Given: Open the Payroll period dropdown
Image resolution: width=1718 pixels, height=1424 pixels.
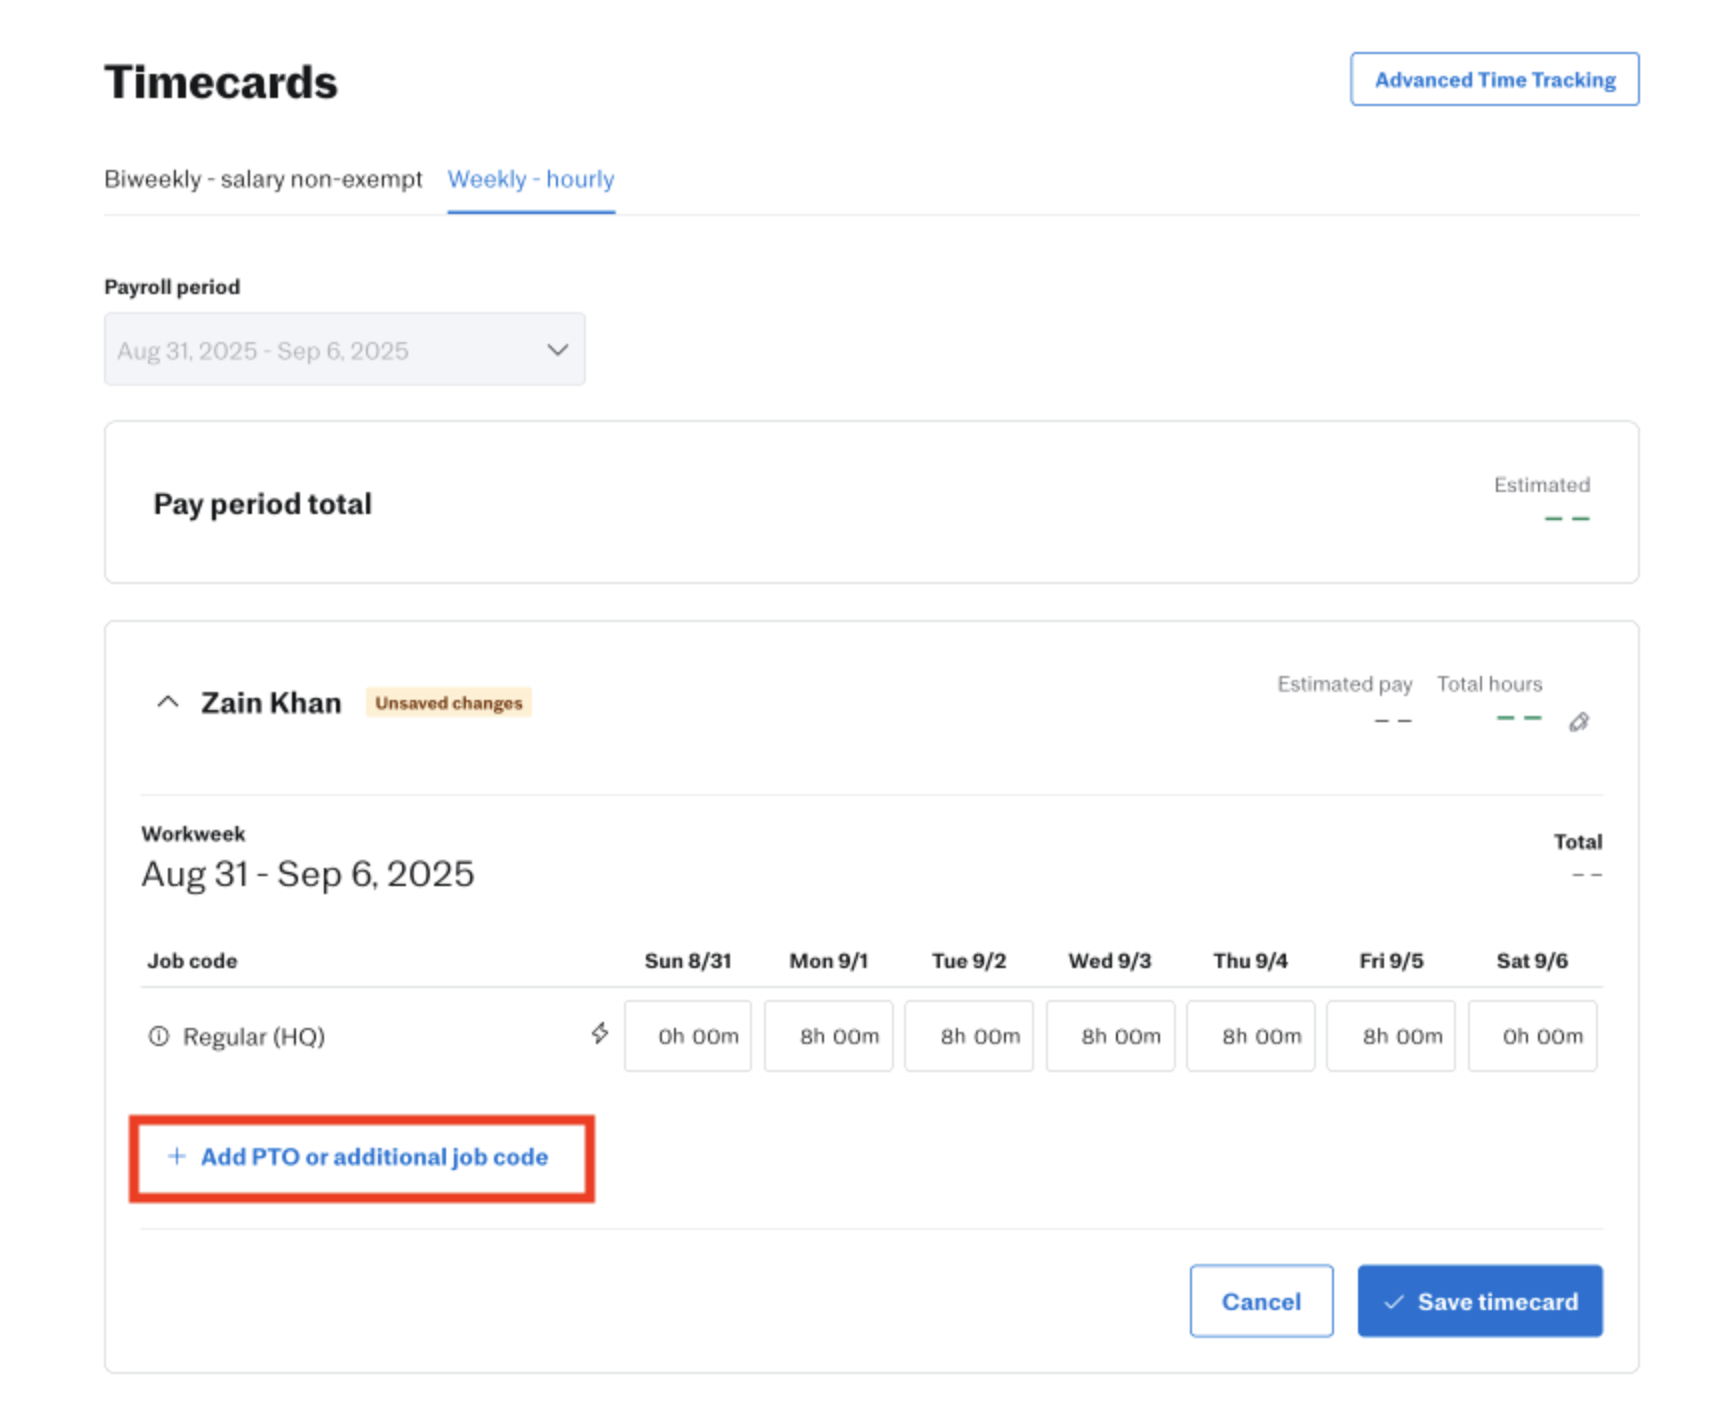Looking at the screenshot, I should [x=344, y=350].
